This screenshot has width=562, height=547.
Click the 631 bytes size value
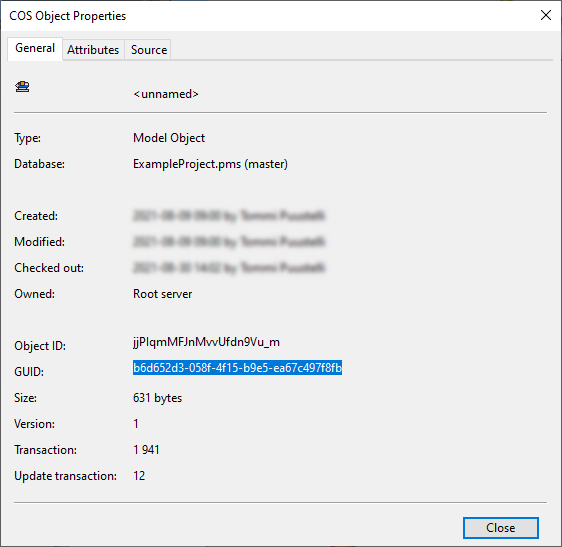point(157,398)
